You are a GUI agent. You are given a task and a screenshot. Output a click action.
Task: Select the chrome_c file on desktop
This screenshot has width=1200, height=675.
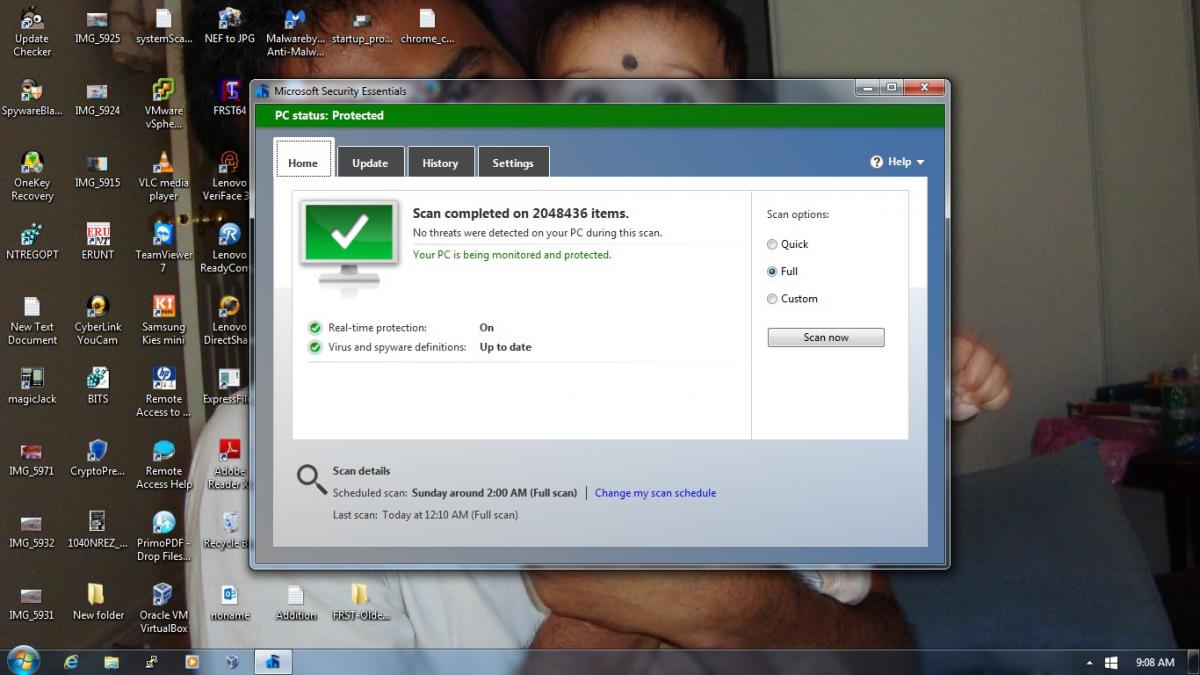click(427, 26)
